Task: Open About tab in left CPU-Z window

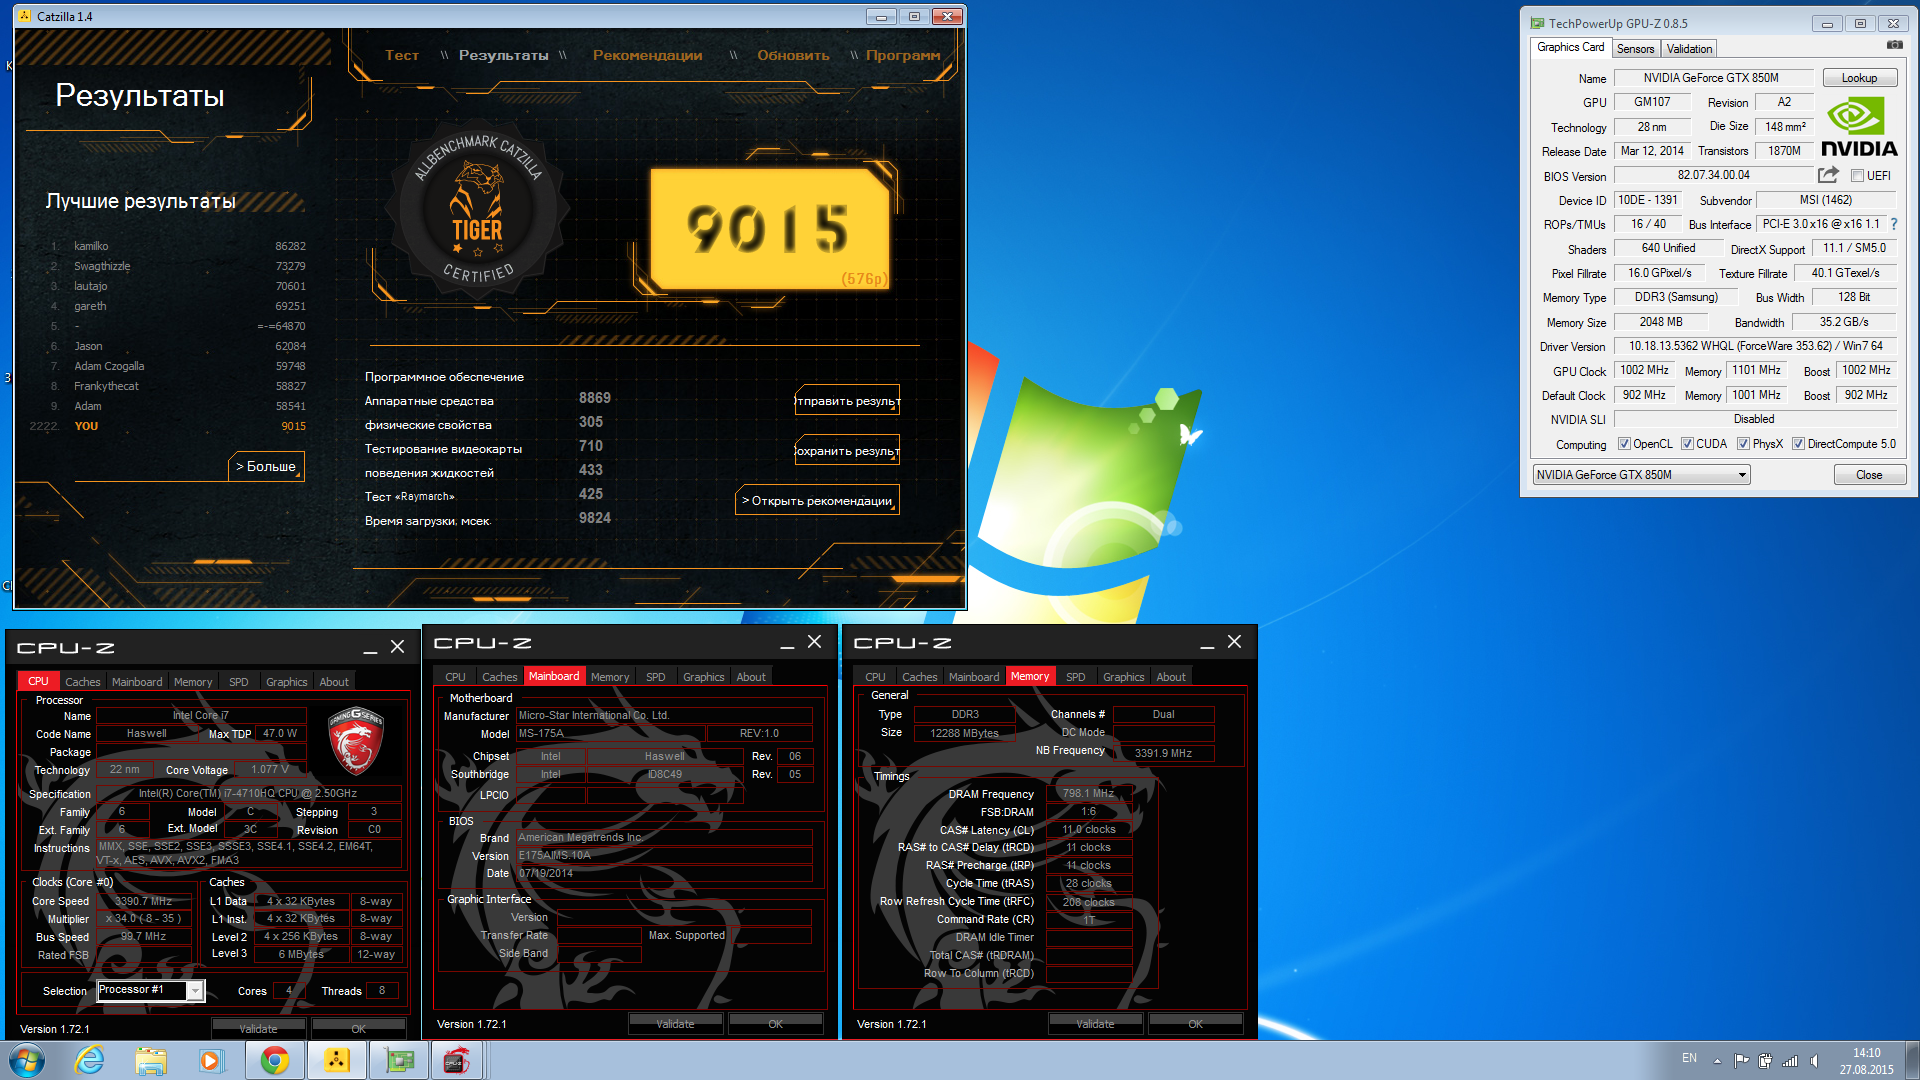Action: coord(334,682)
